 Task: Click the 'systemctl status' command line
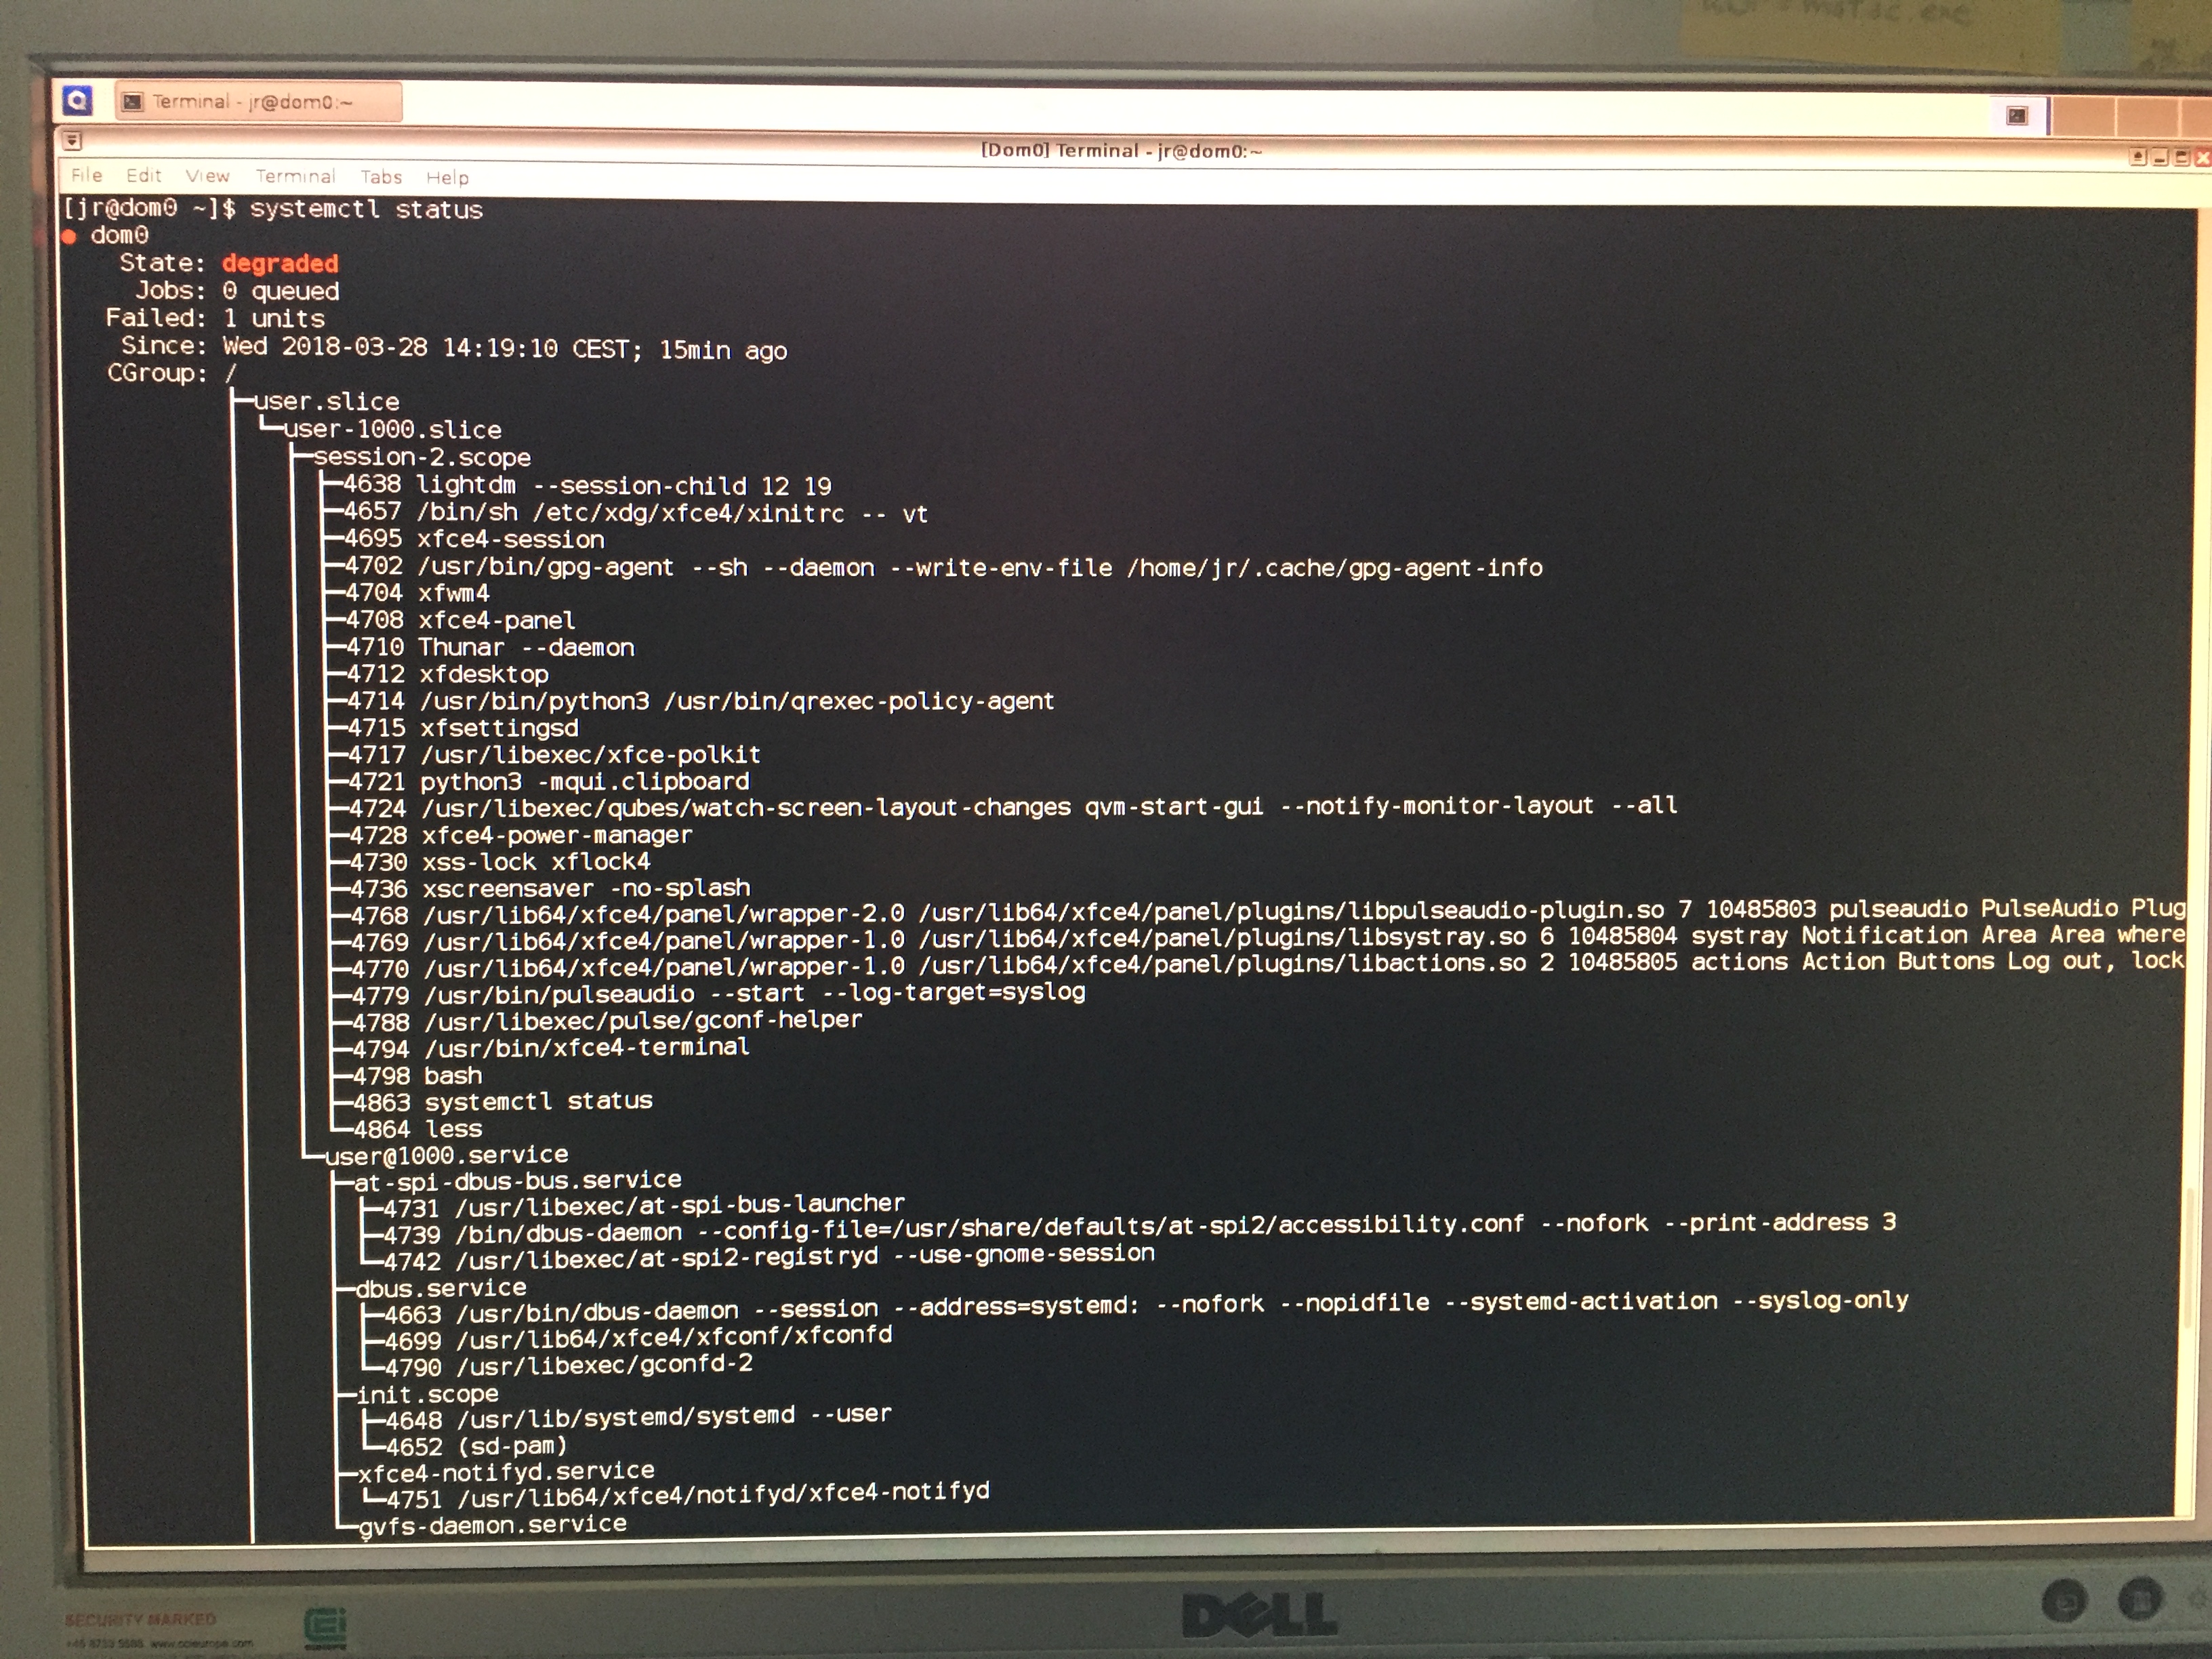(365, 210)
